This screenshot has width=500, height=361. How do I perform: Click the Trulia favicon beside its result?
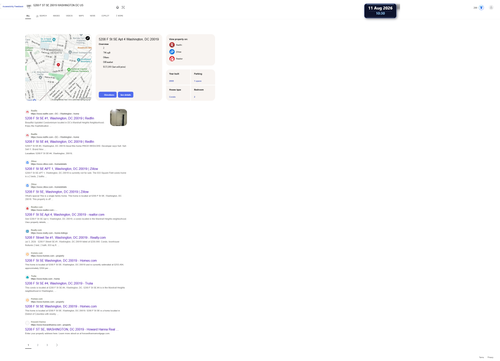tap(27, 277)
